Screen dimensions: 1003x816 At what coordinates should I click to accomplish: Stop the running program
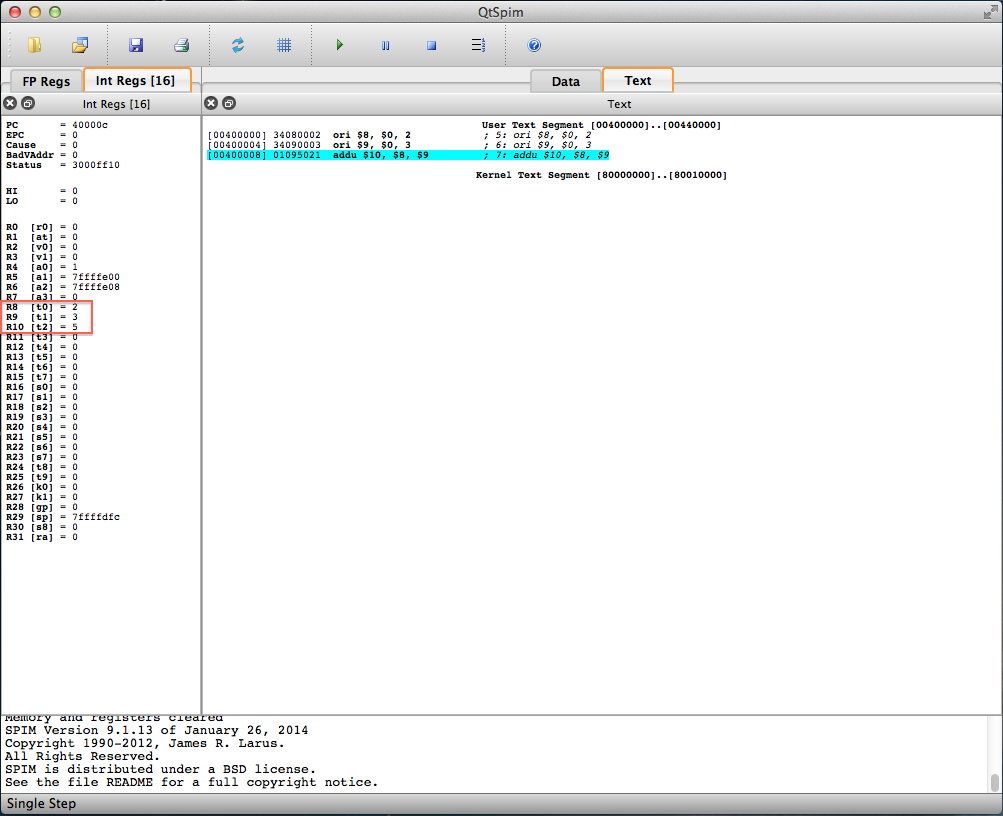(432, 45)
